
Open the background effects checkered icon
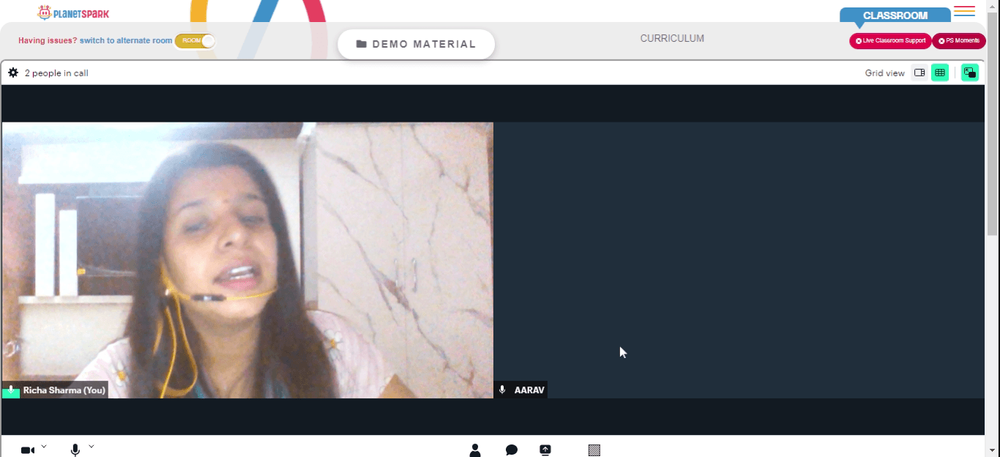pos(594,450)
